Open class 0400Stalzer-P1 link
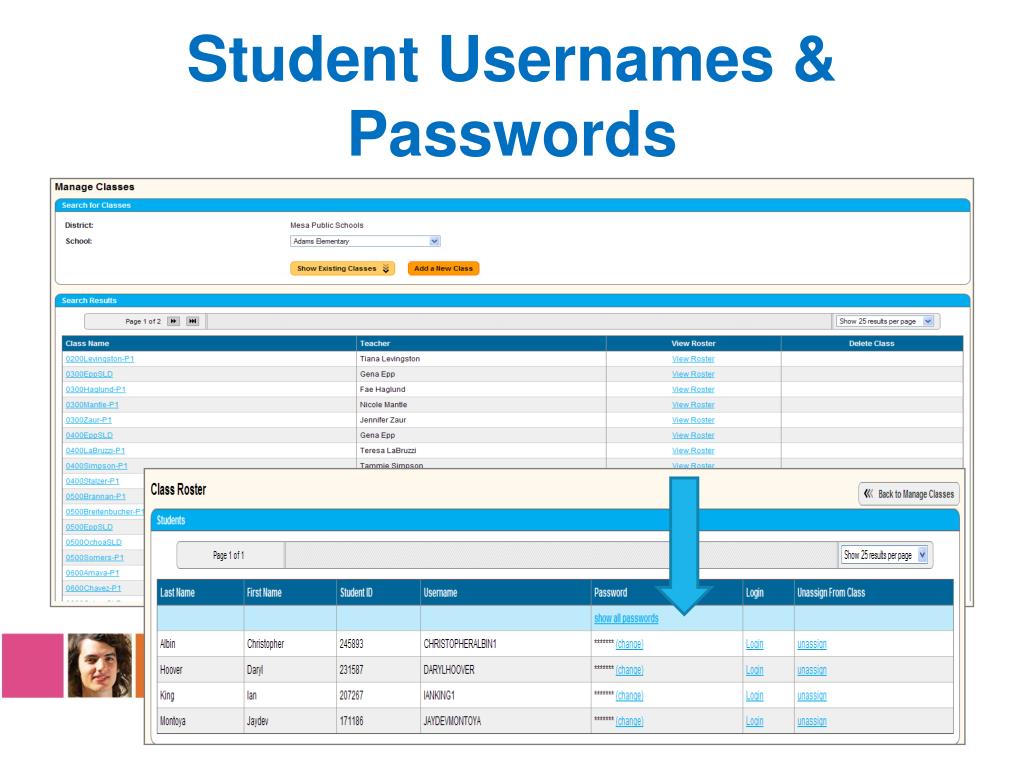The width and height of the screenshot is (1024, 768). 92,481
